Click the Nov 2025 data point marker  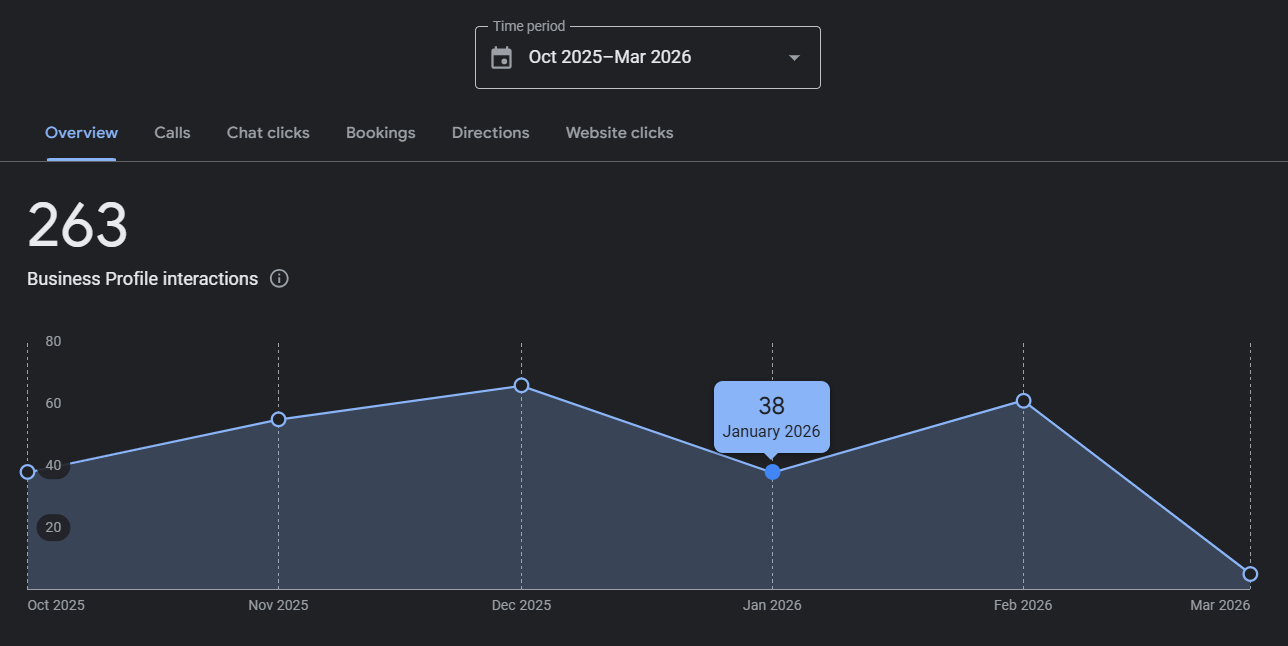(278, 419)
